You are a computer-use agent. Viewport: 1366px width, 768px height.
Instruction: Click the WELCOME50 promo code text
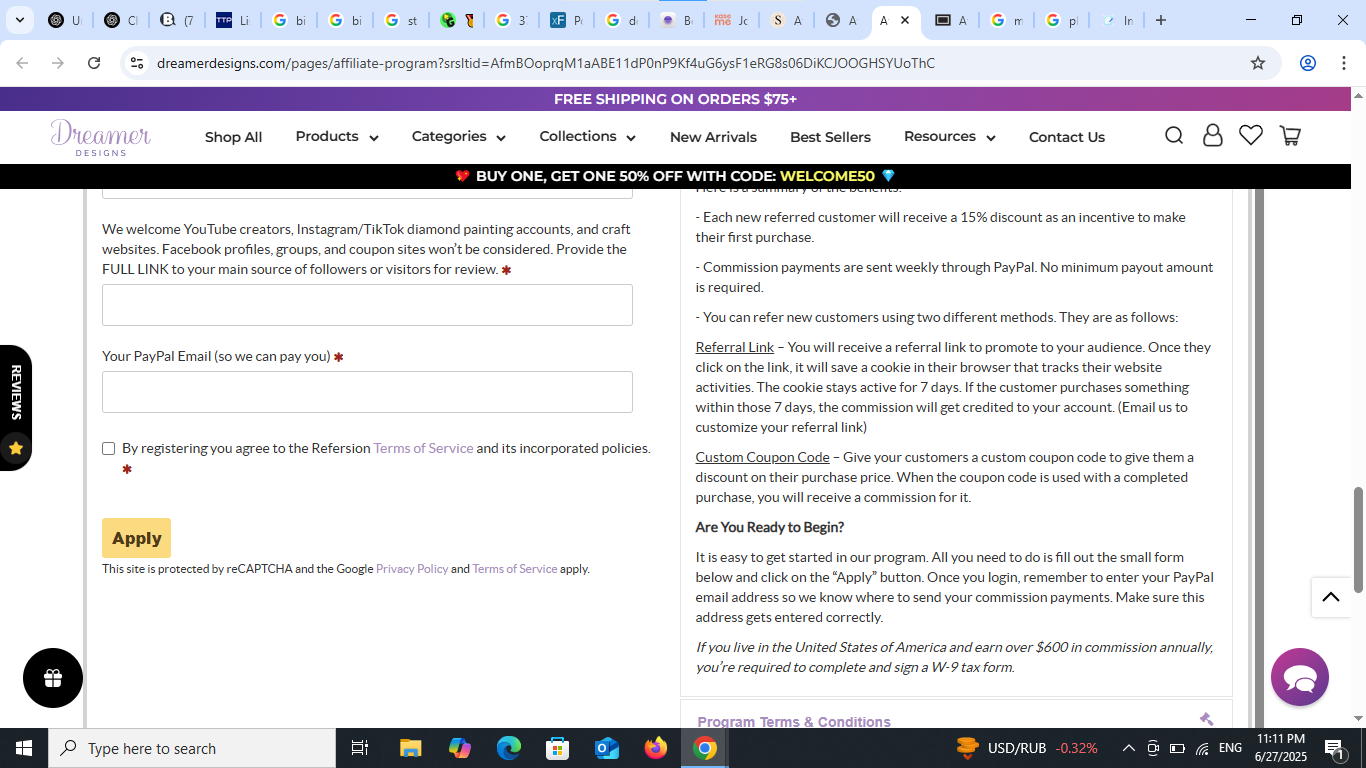[x=827, y=176]
